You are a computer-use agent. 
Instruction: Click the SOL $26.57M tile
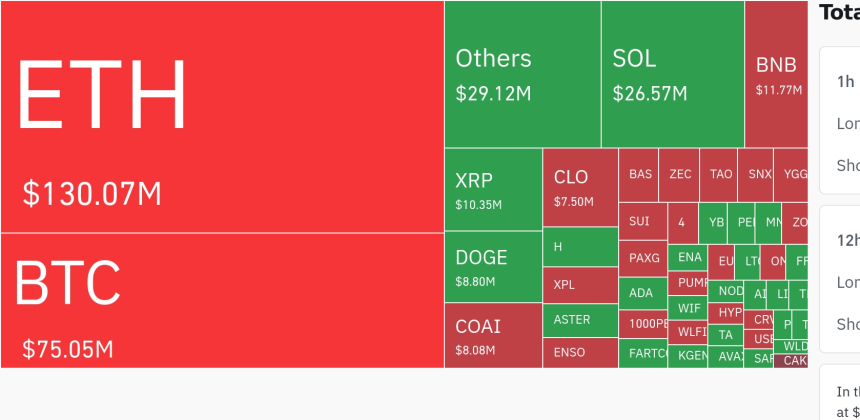click(672, 74)
